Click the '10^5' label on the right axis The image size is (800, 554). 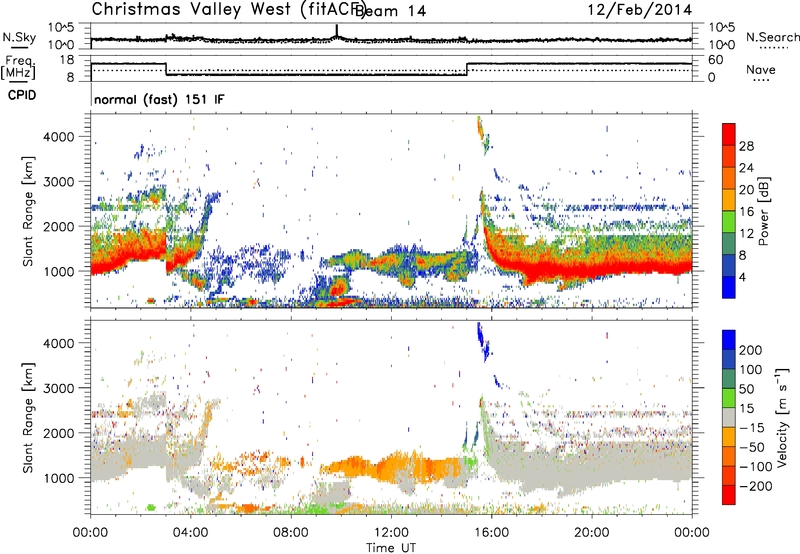click(721, 28)
